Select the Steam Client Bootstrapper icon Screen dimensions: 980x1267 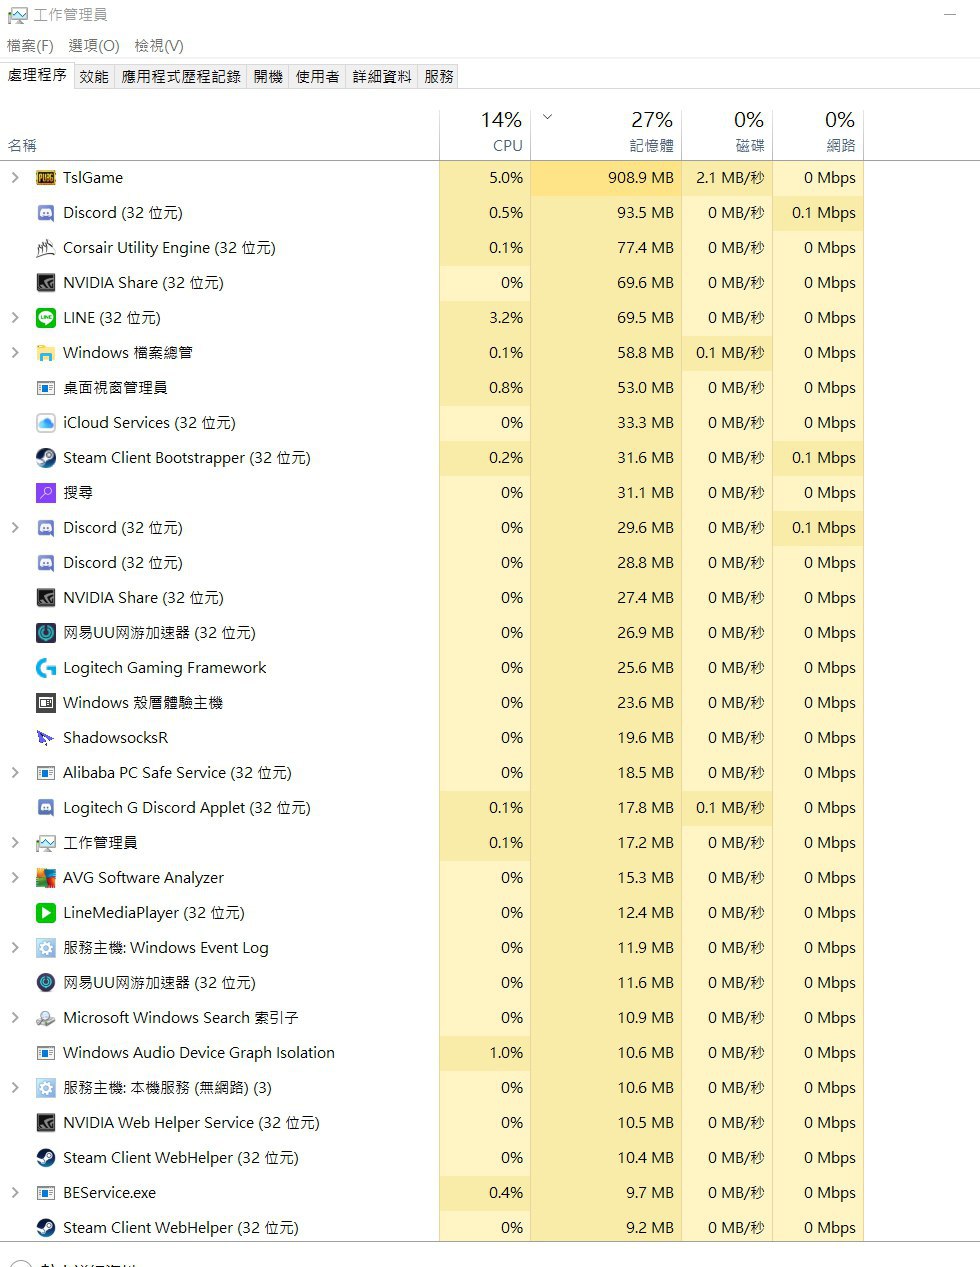pyautogui.click(x=46, y=458)
